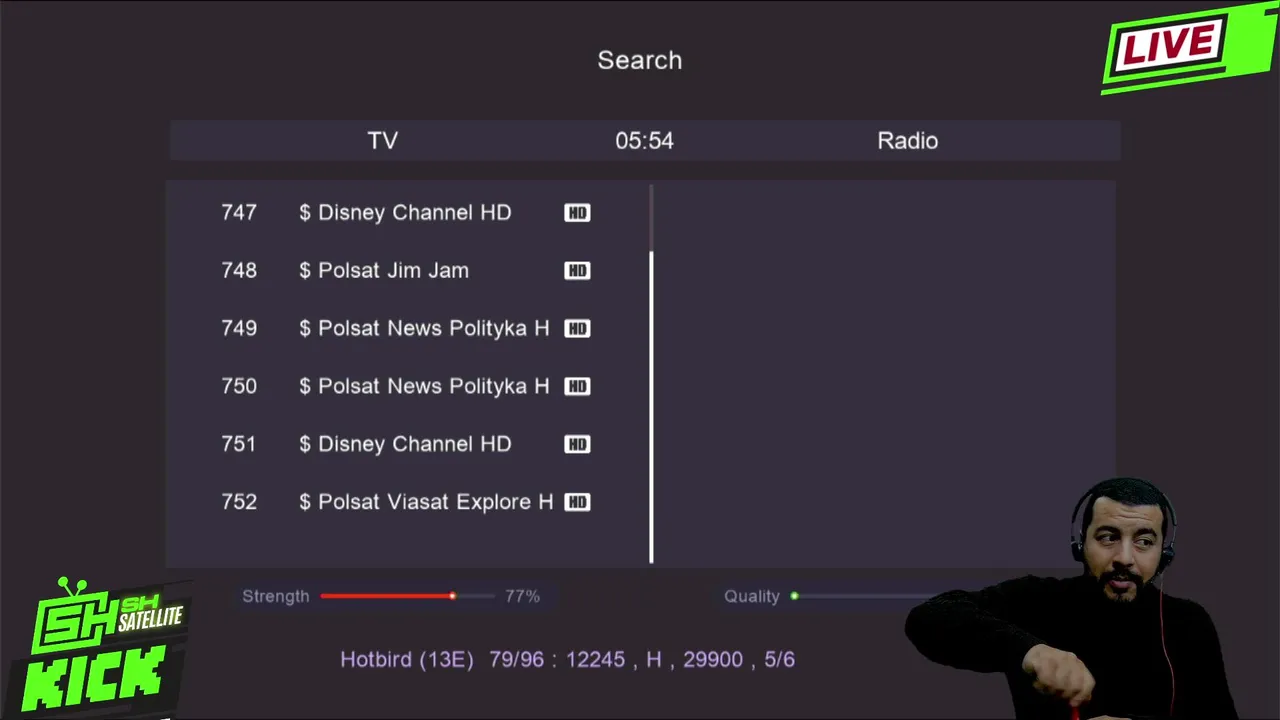Click the 77% strength value
Image resolution: width=1280 pixels, height=720 pixels.
tap(522, 596)
